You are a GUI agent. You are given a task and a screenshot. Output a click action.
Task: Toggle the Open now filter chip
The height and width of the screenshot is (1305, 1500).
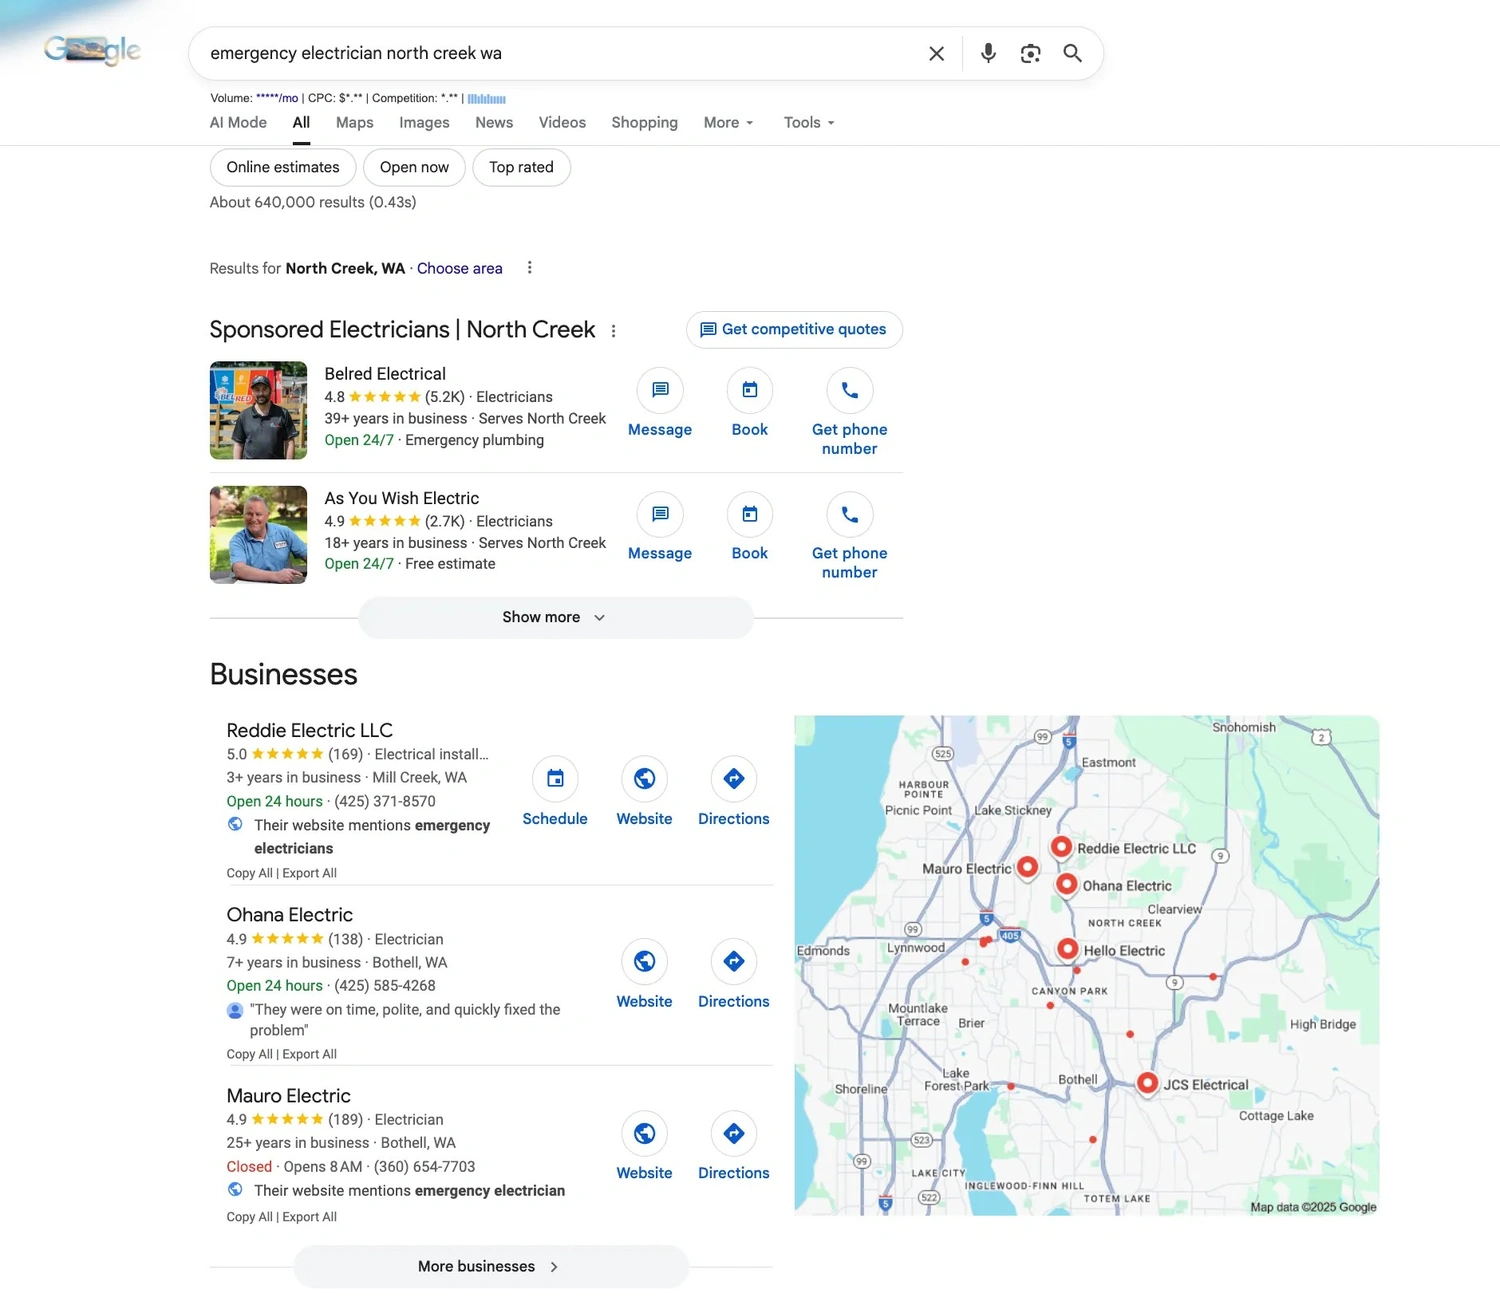pos(414,167)
